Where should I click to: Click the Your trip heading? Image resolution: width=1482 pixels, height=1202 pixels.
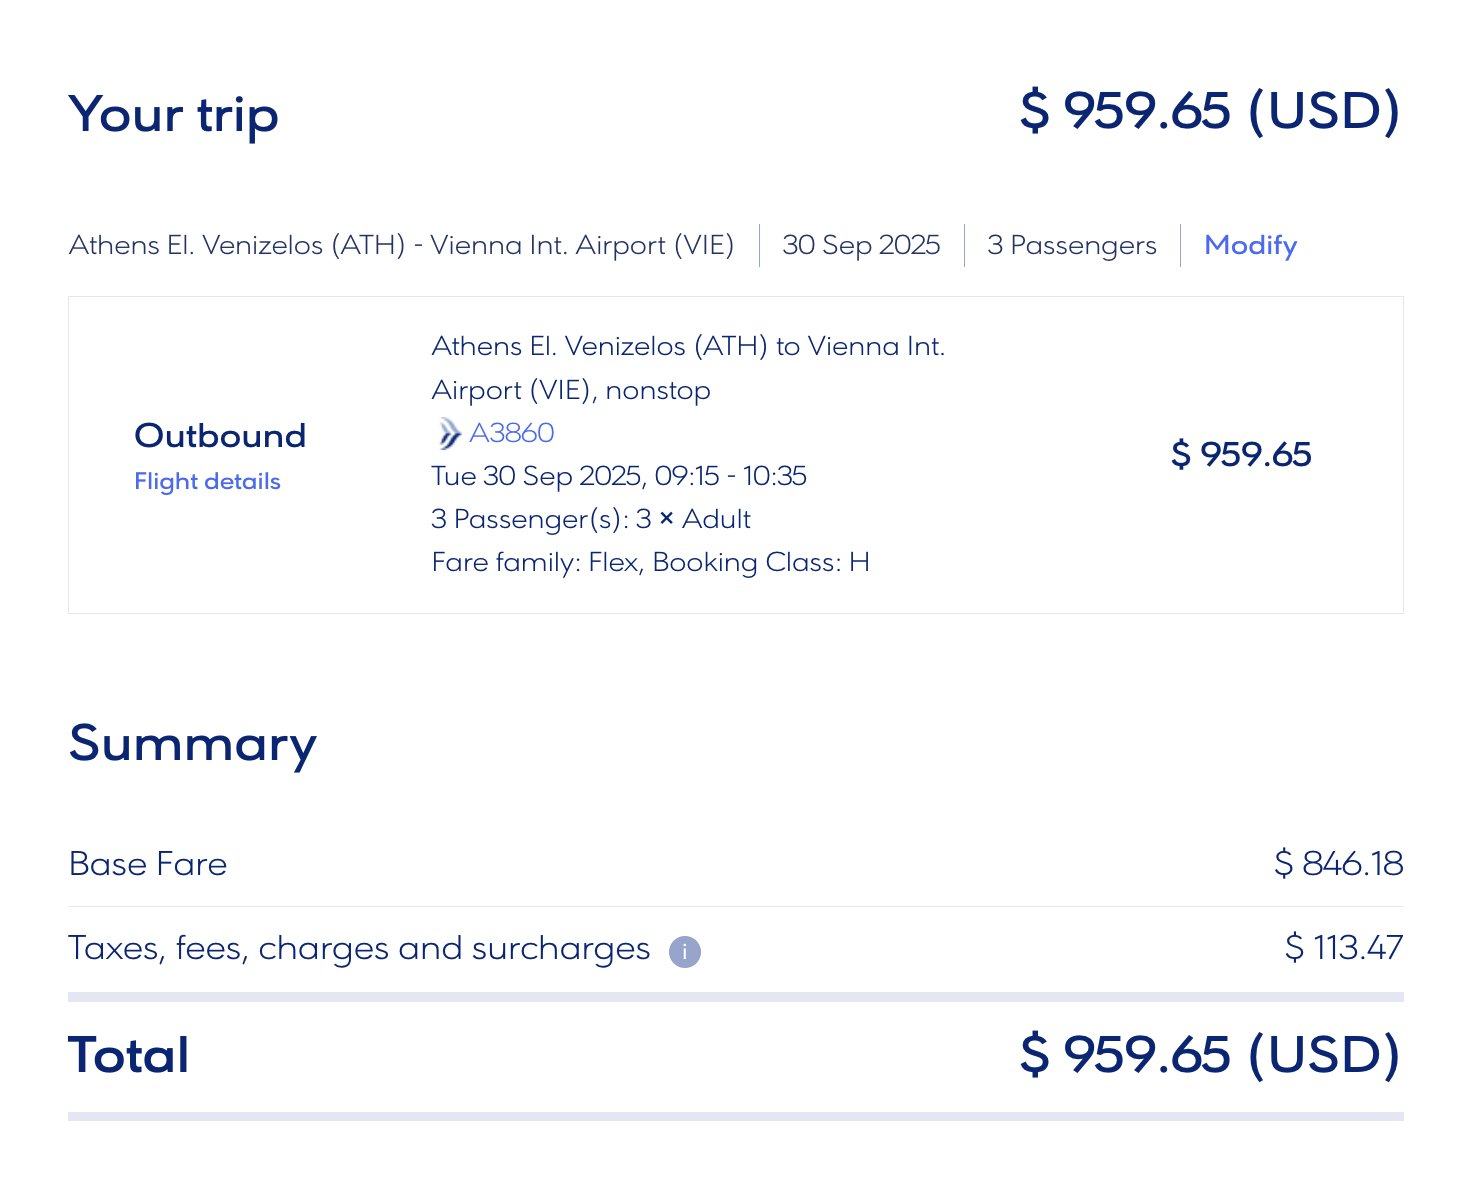click(x=173, y=114)
